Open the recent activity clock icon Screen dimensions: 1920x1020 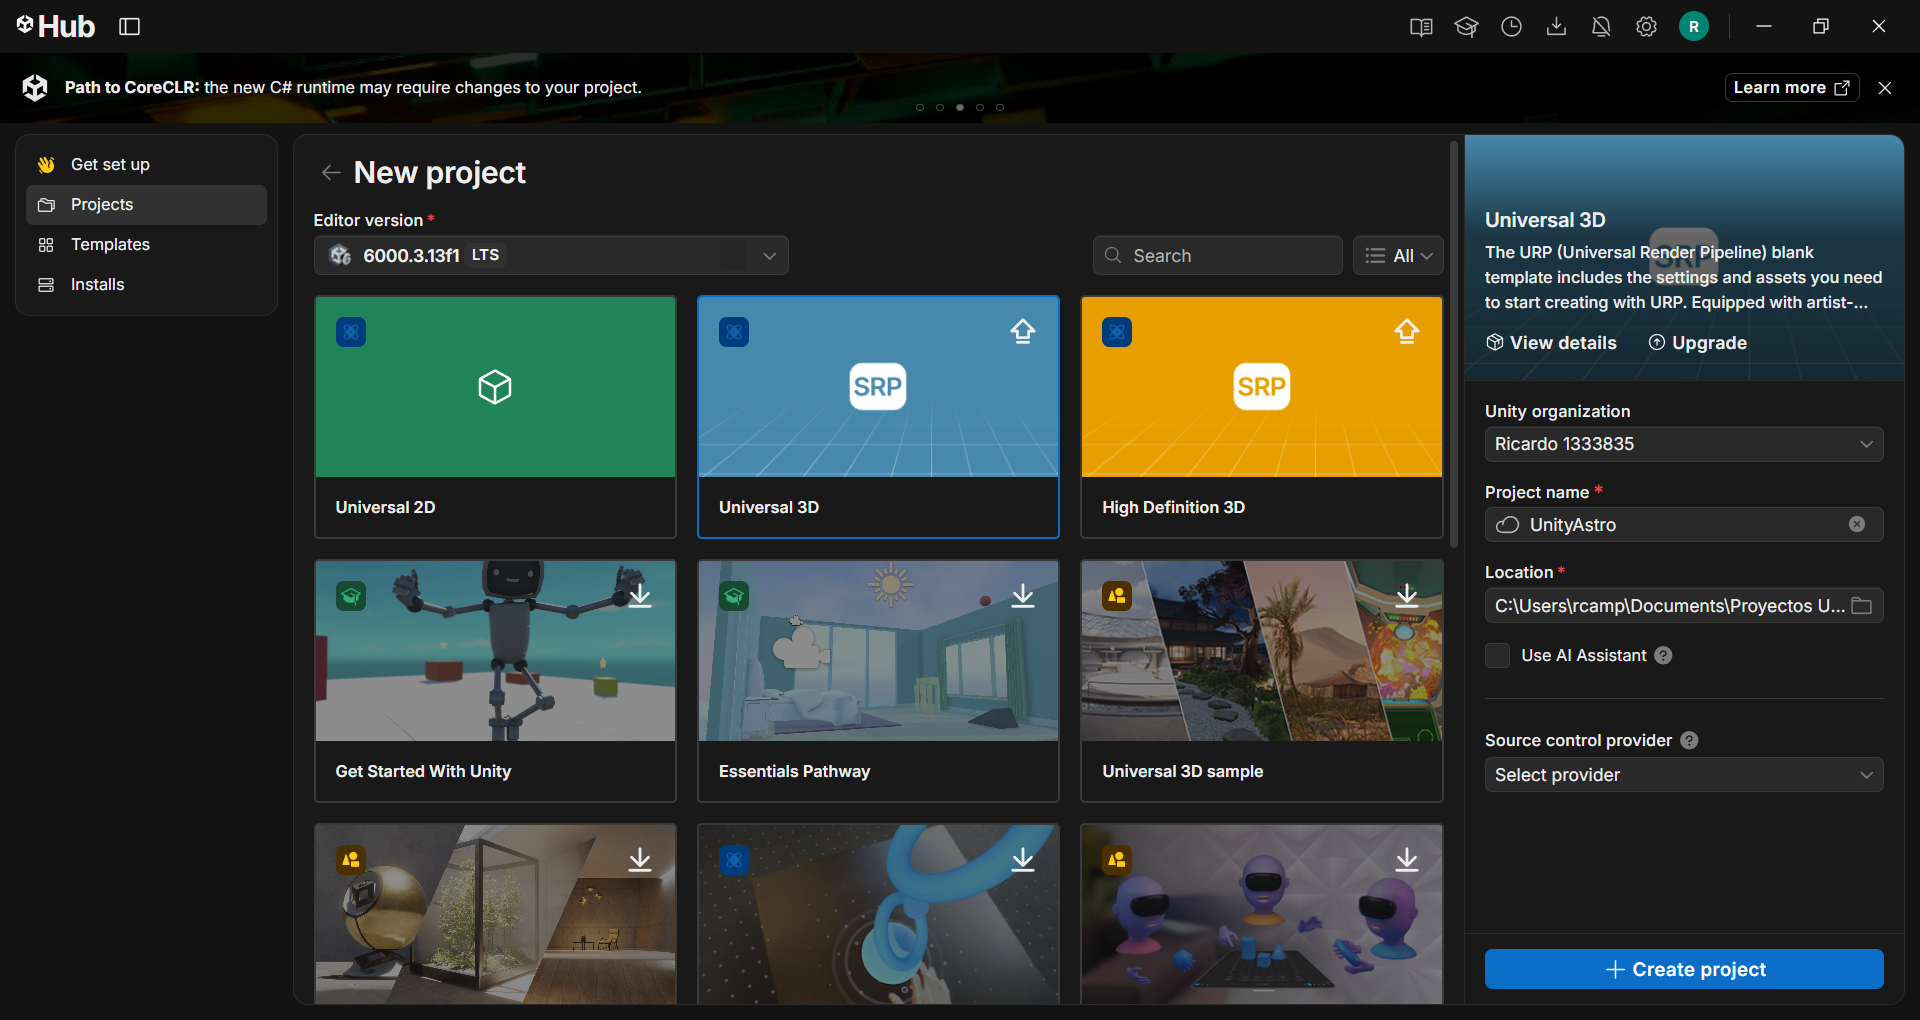(x=1511, y=27)
